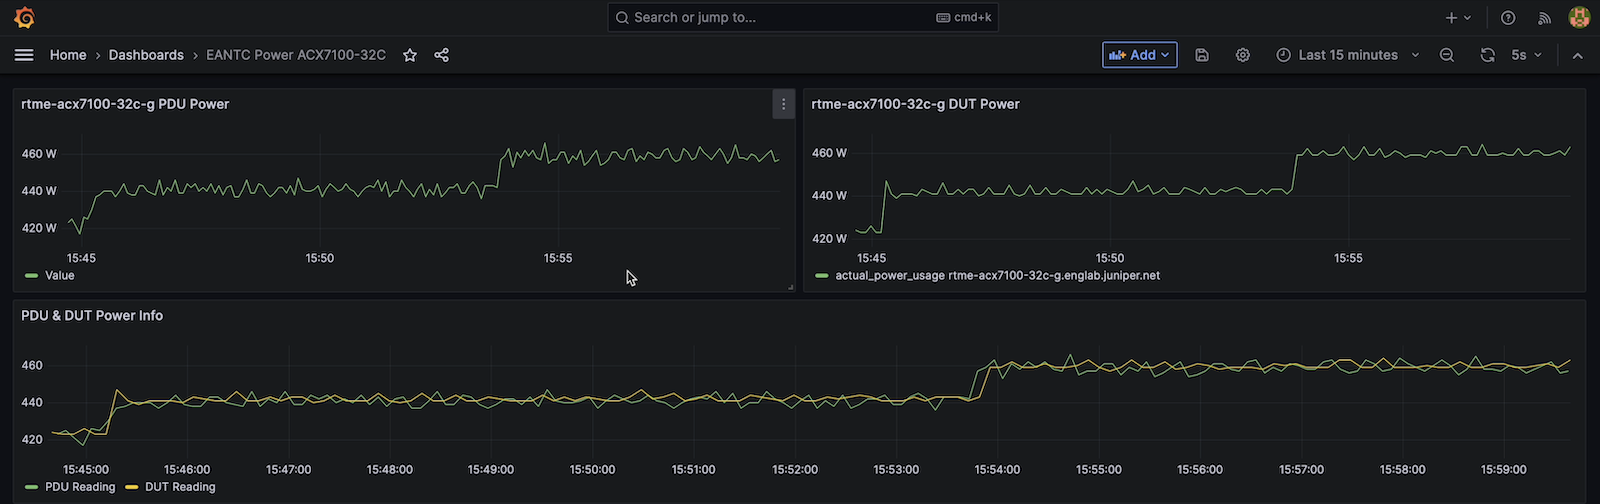The image size is (1600, 504).
Task: Open the hamburger navigation menu
Action: 24,55
